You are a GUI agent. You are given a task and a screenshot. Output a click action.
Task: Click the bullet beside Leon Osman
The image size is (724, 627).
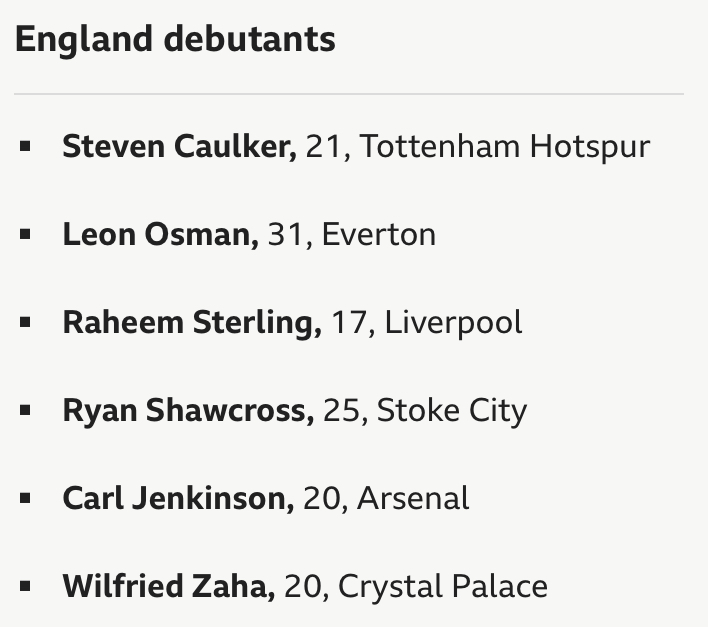coord(25,234)
